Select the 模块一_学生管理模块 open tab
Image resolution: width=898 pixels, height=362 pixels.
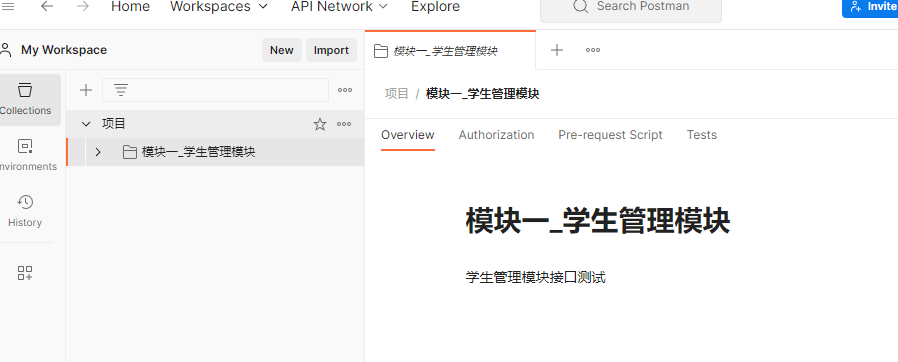(450, 51)
